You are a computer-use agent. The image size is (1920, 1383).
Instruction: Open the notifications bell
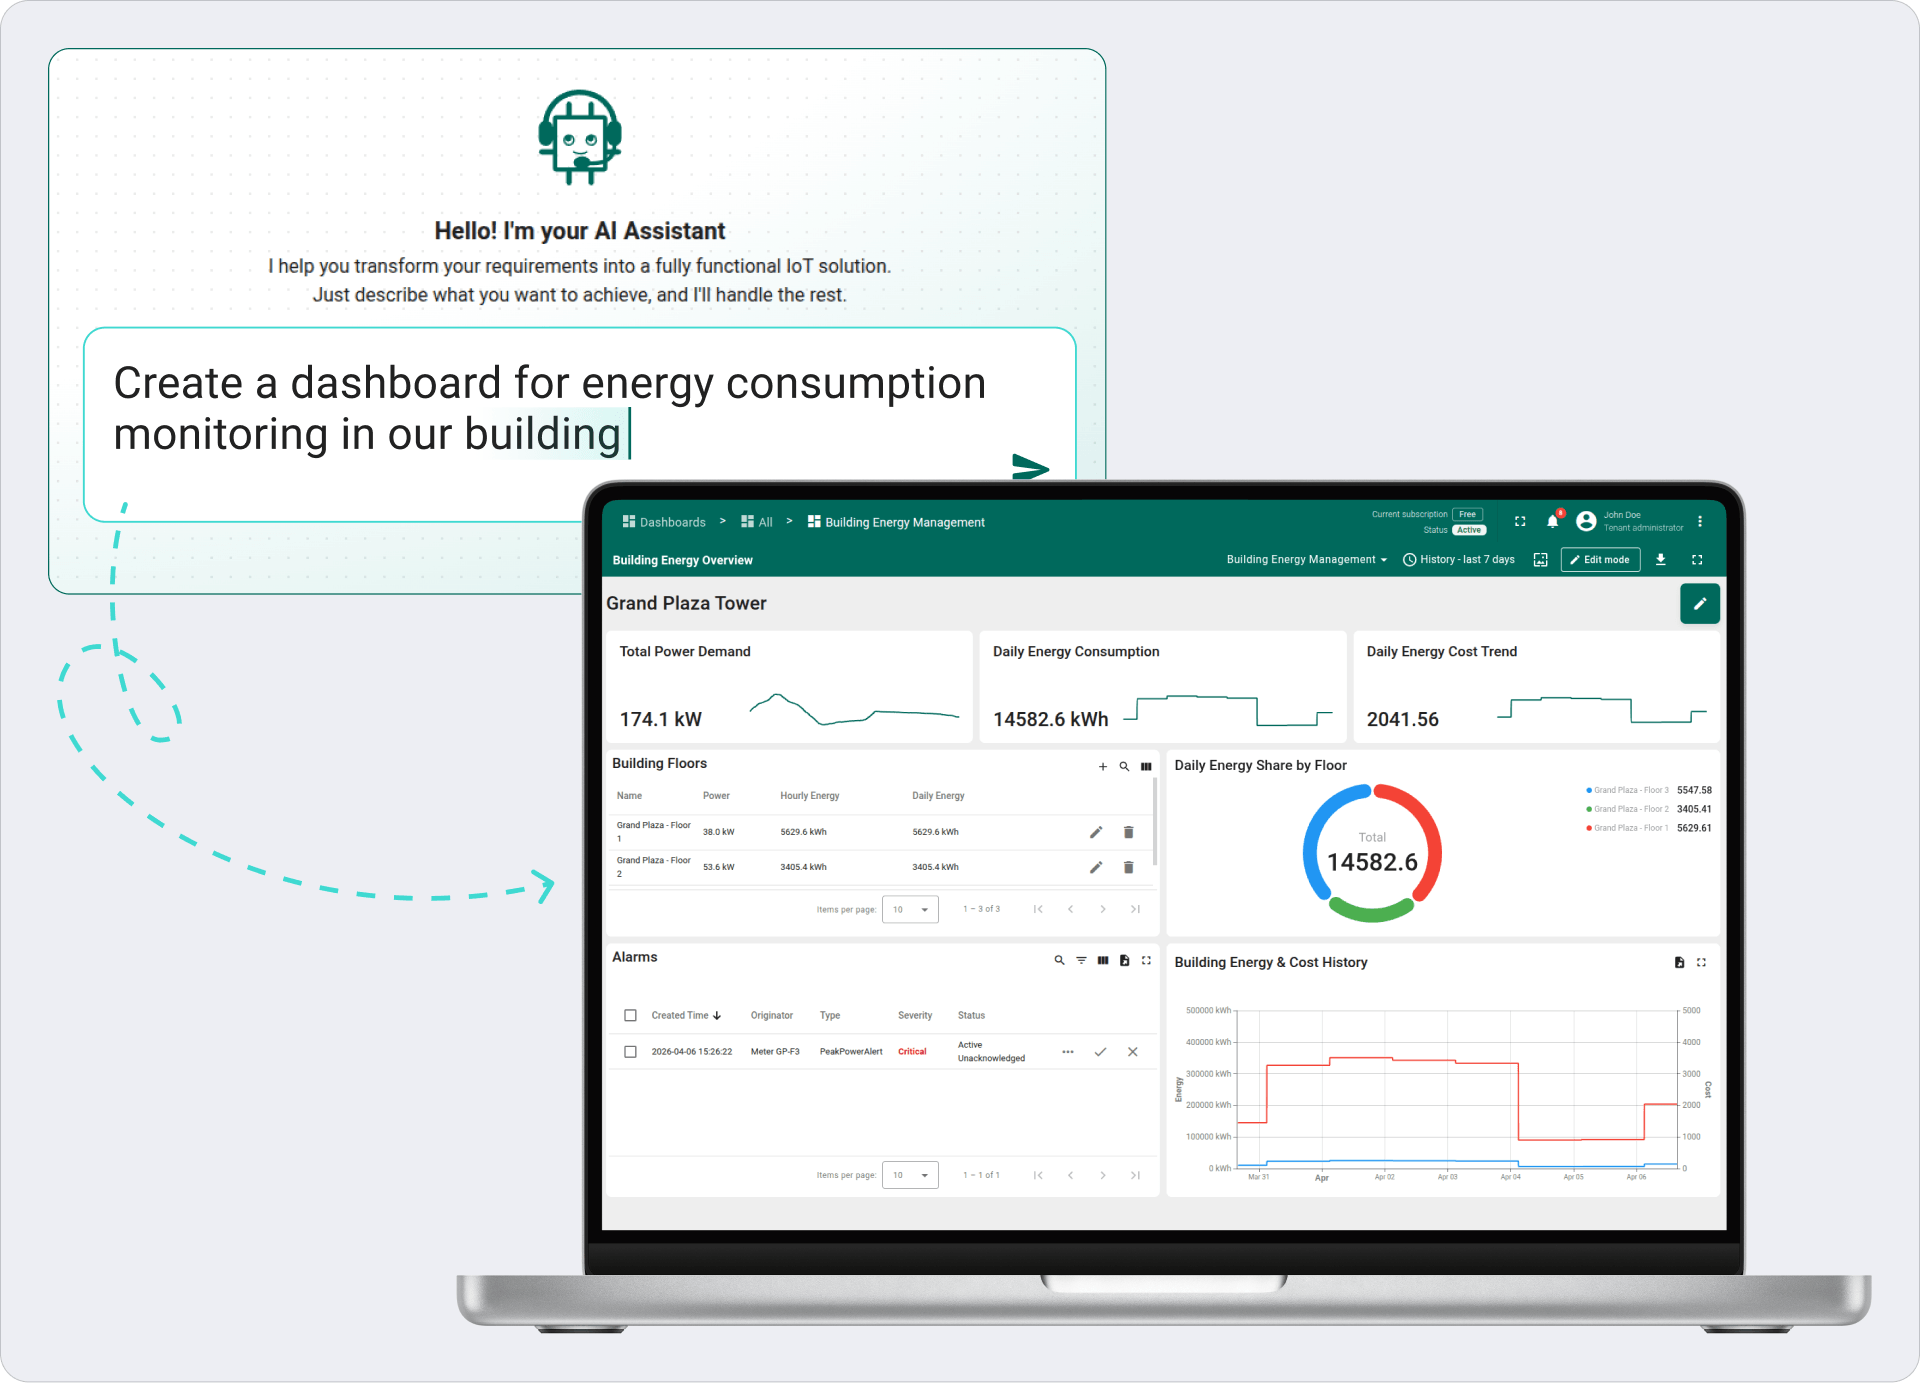tap(1552, 521)
